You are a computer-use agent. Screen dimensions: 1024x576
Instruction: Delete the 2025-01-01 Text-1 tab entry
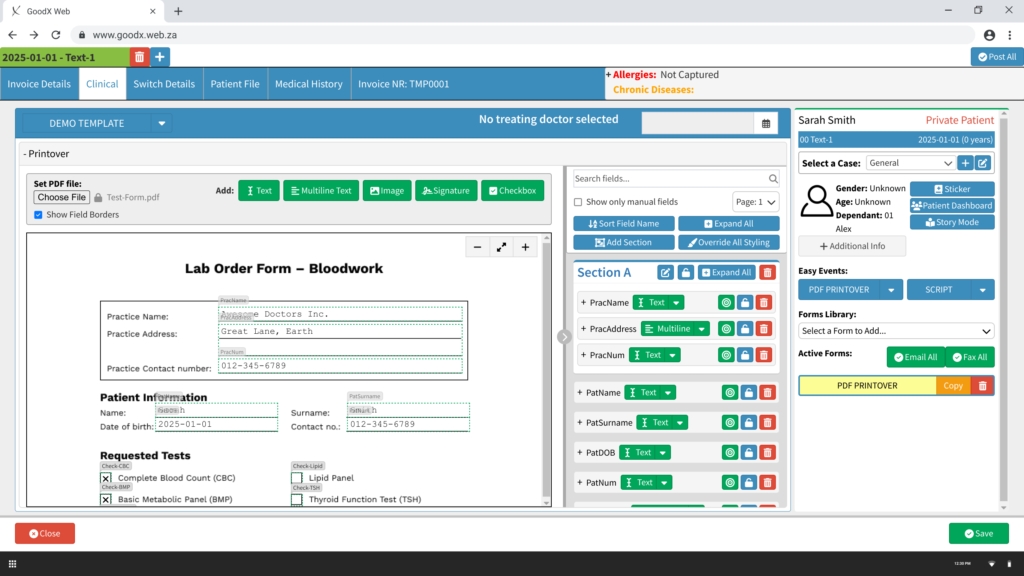[x=139, y=57]
